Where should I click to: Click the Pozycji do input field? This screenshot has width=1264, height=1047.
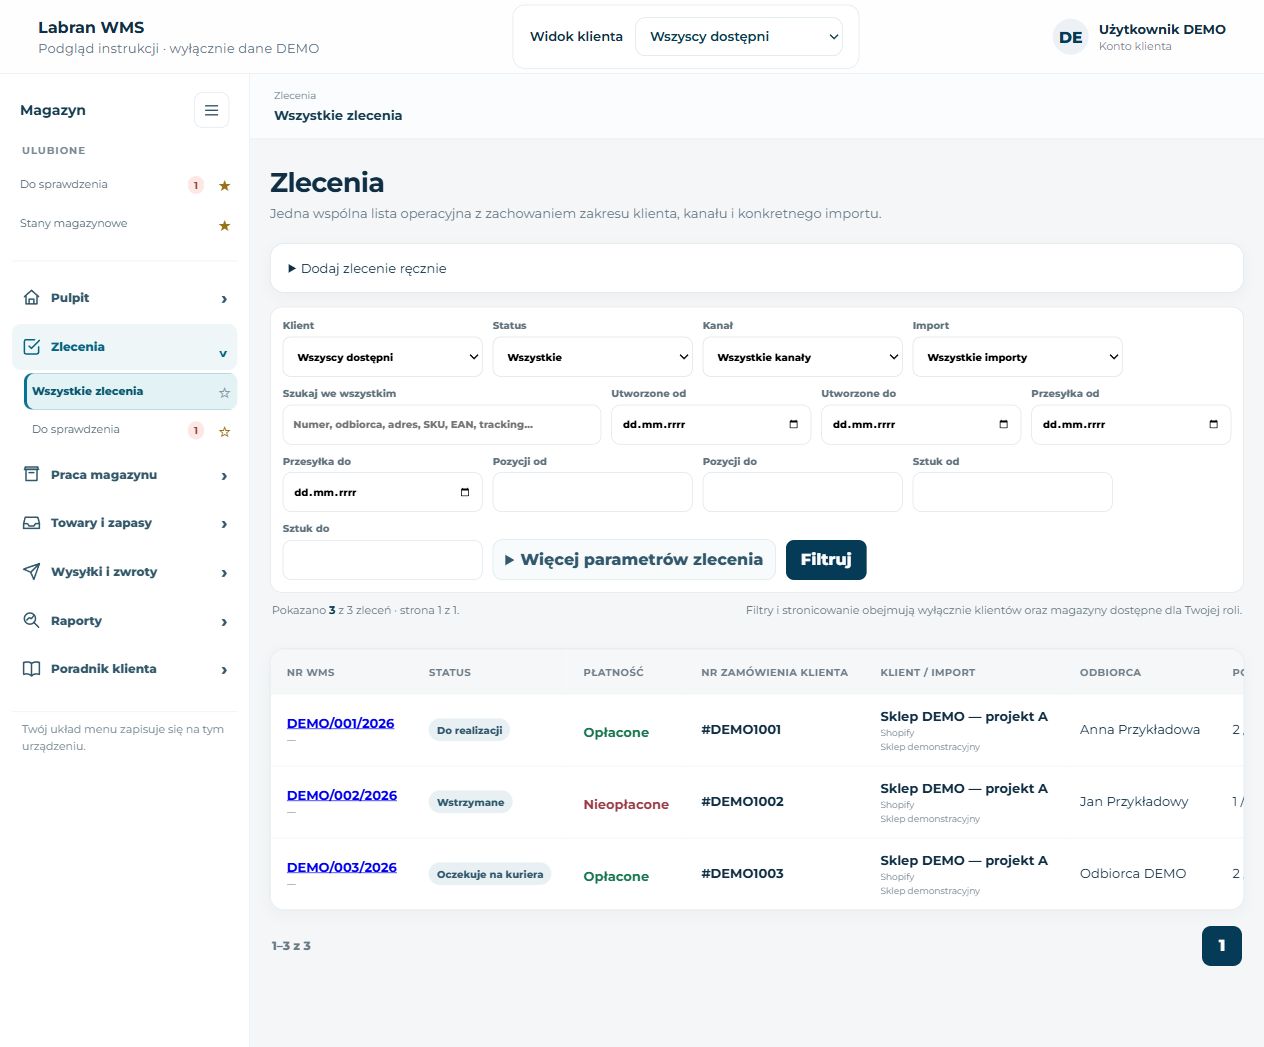click(x=803, y=493)
